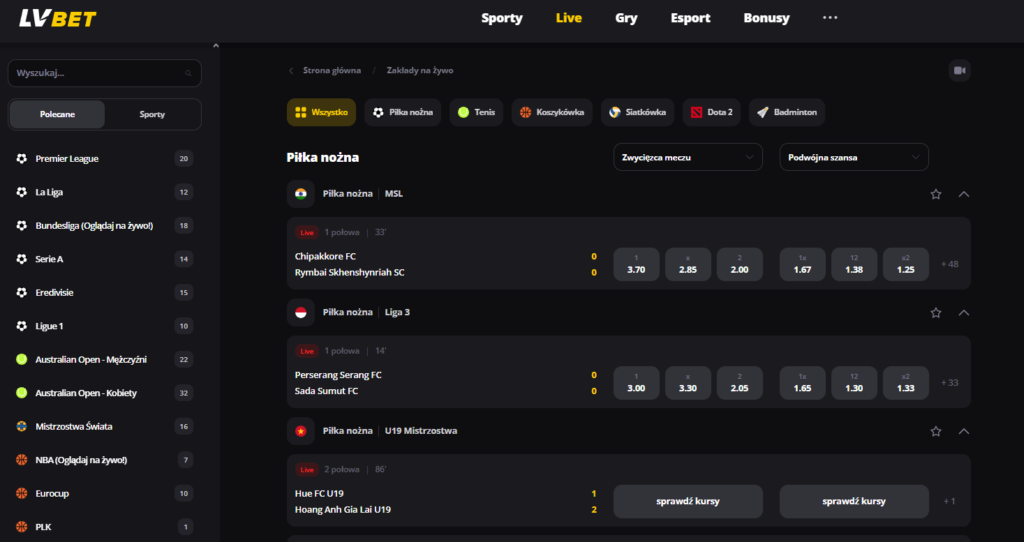Image resolution: width=1024 pixels, height=542 pixels.
Task: Click the football icon next to Premier League
Action: click(21, 159)
